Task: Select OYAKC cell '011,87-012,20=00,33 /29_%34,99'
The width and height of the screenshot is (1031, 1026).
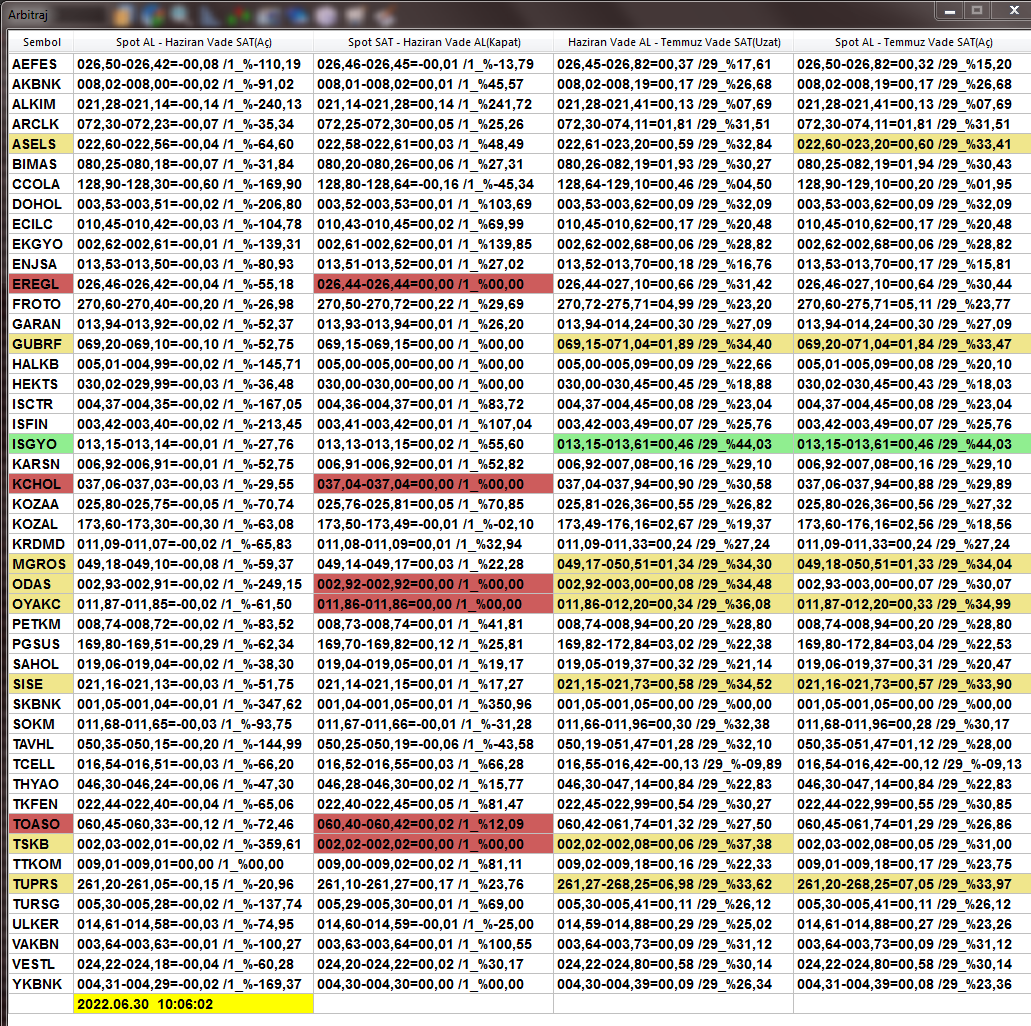Action: (x=913, y=604)
